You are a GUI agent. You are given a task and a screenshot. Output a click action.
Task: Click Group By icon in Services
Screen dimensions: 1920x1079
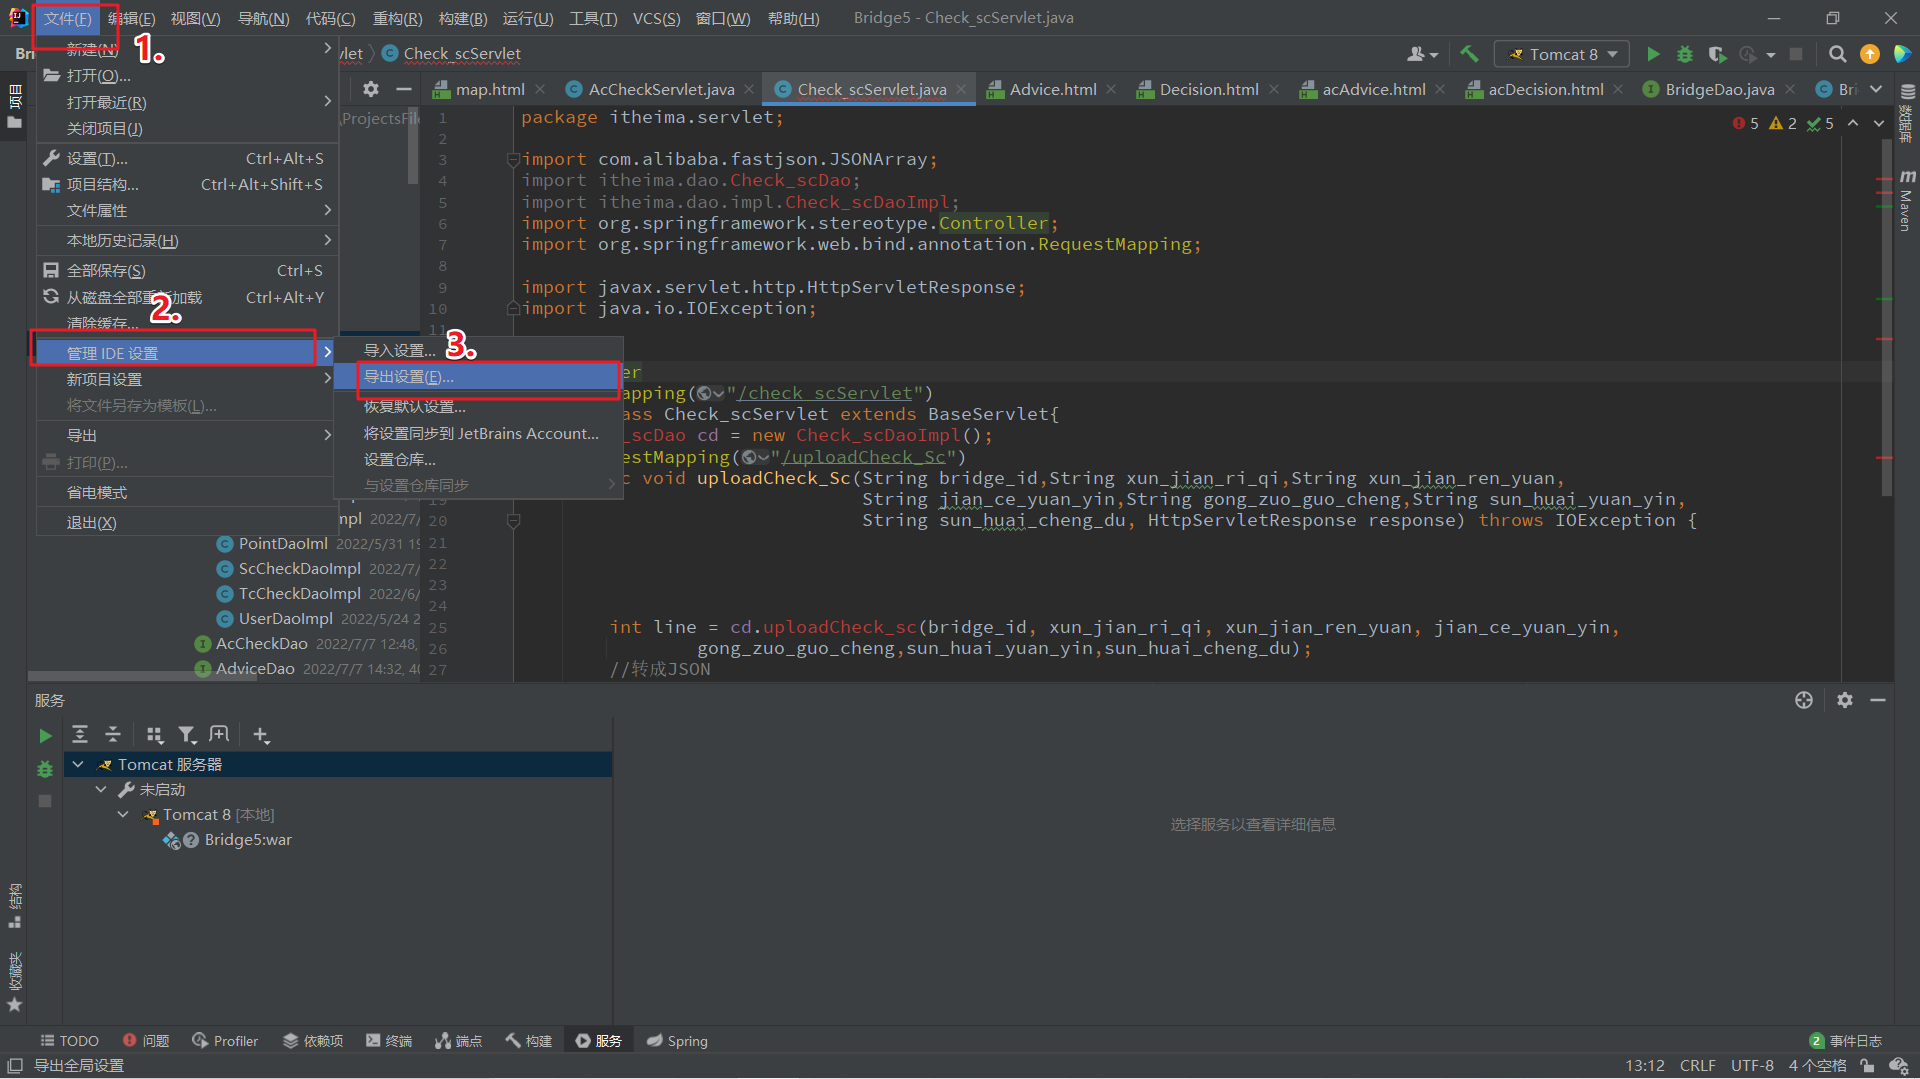coord(154,735)
